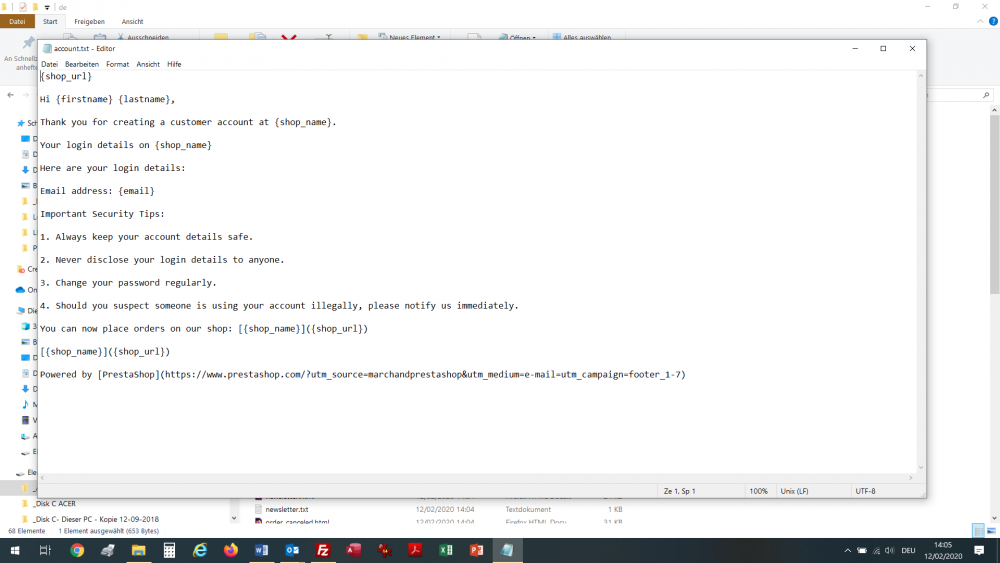Open the Datei menu in Editor
Viewport: 1000px width, 563px height.
pyautogui.click(x=49, y=64)
